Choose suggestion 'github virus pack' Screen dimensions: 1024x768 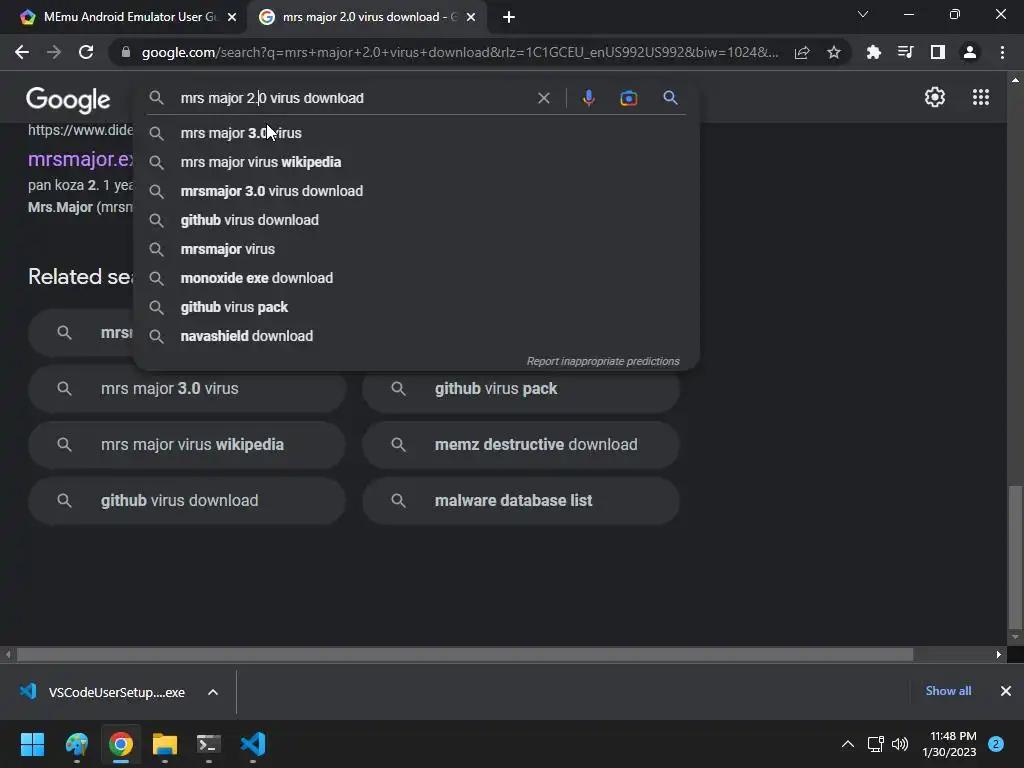[416, 307]
